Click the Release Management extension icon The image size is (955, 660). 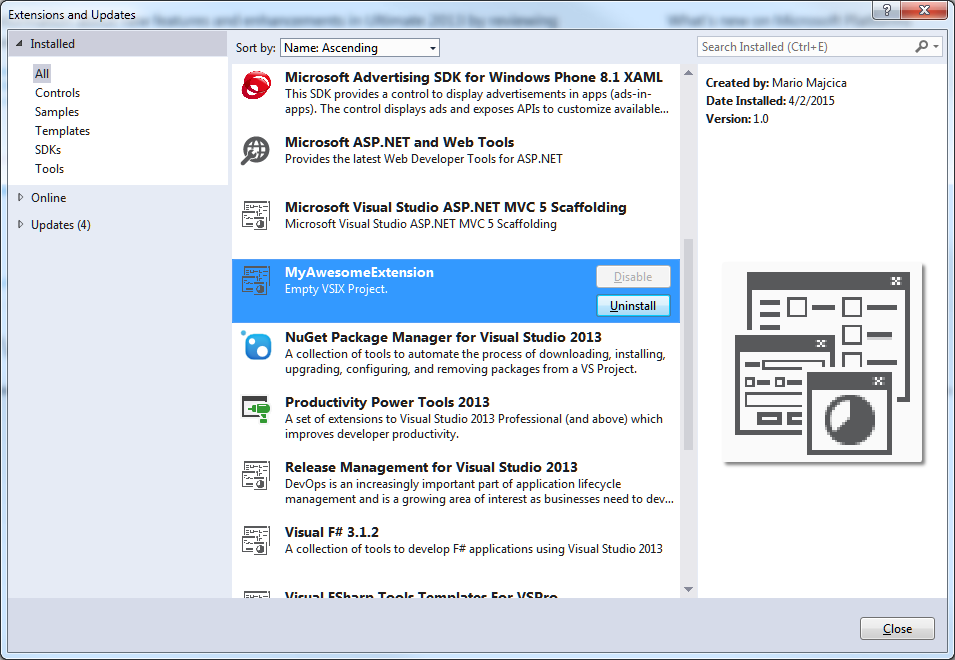click(x=256, y=476)
